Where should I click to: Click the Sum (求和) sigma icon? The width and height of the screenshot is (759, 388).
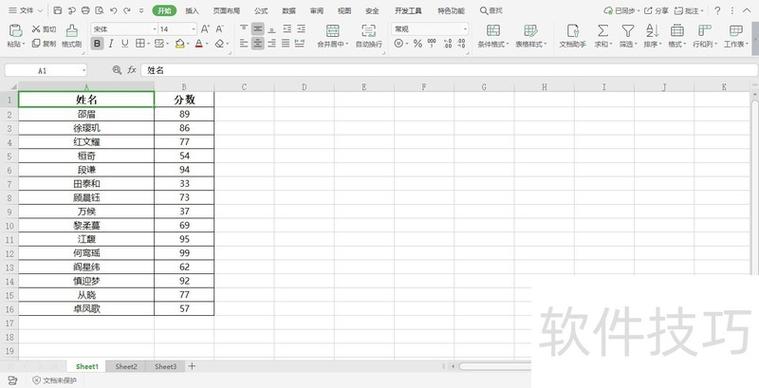pos(603,30)
